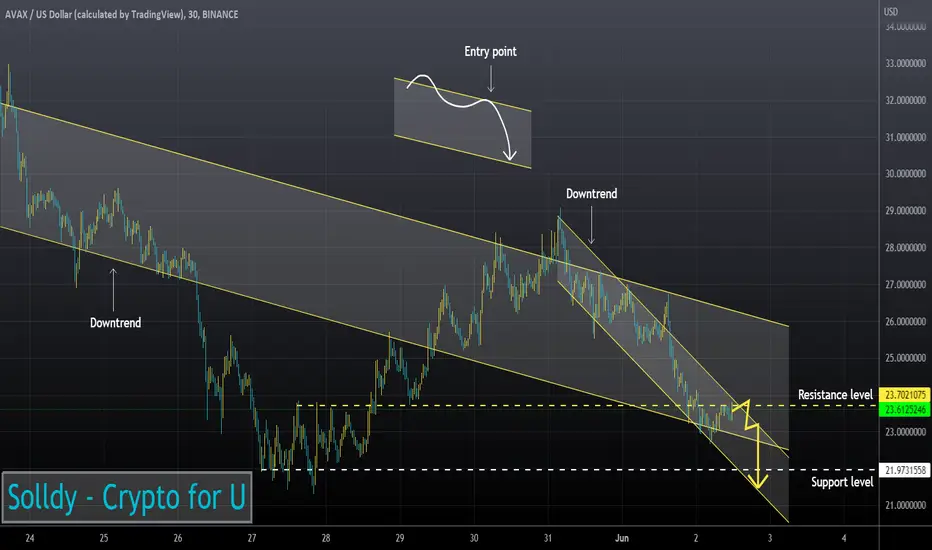Click the white 21.9731558 price label
This screenshot has height=550, width=932.
coord(905,470)
